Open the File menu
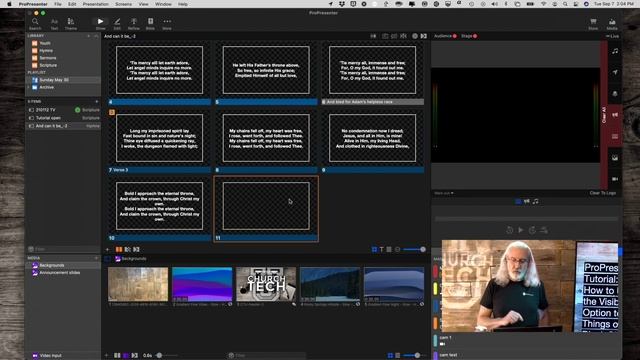This screenshot has height=360, width=640. click(x=58, y=4)
